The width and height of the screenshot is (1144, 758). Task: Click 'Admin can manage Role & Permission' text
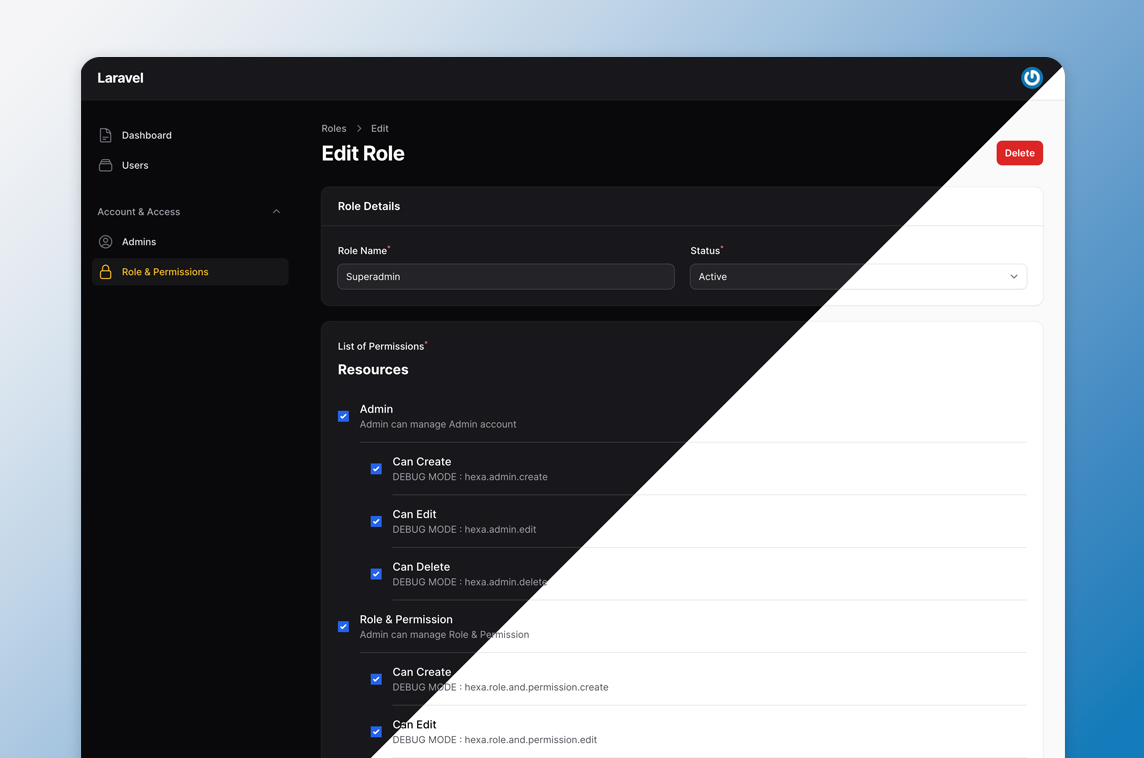tap(444, 635)
